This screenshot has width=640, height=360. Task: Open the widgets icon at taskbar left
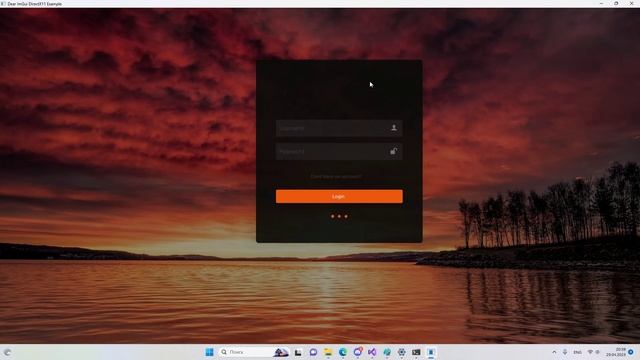(x=7, y=352)
